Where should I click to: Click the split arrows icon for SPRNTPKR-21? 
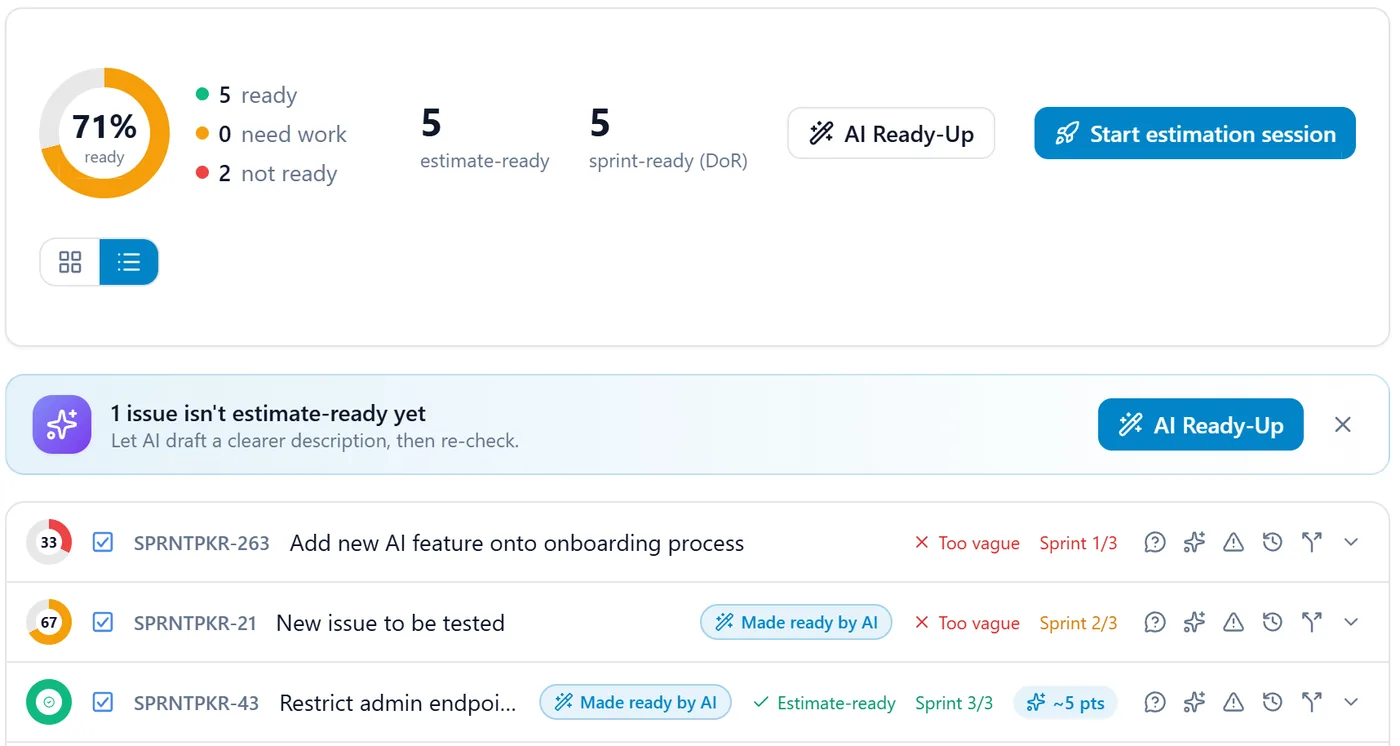[1311, 623]
